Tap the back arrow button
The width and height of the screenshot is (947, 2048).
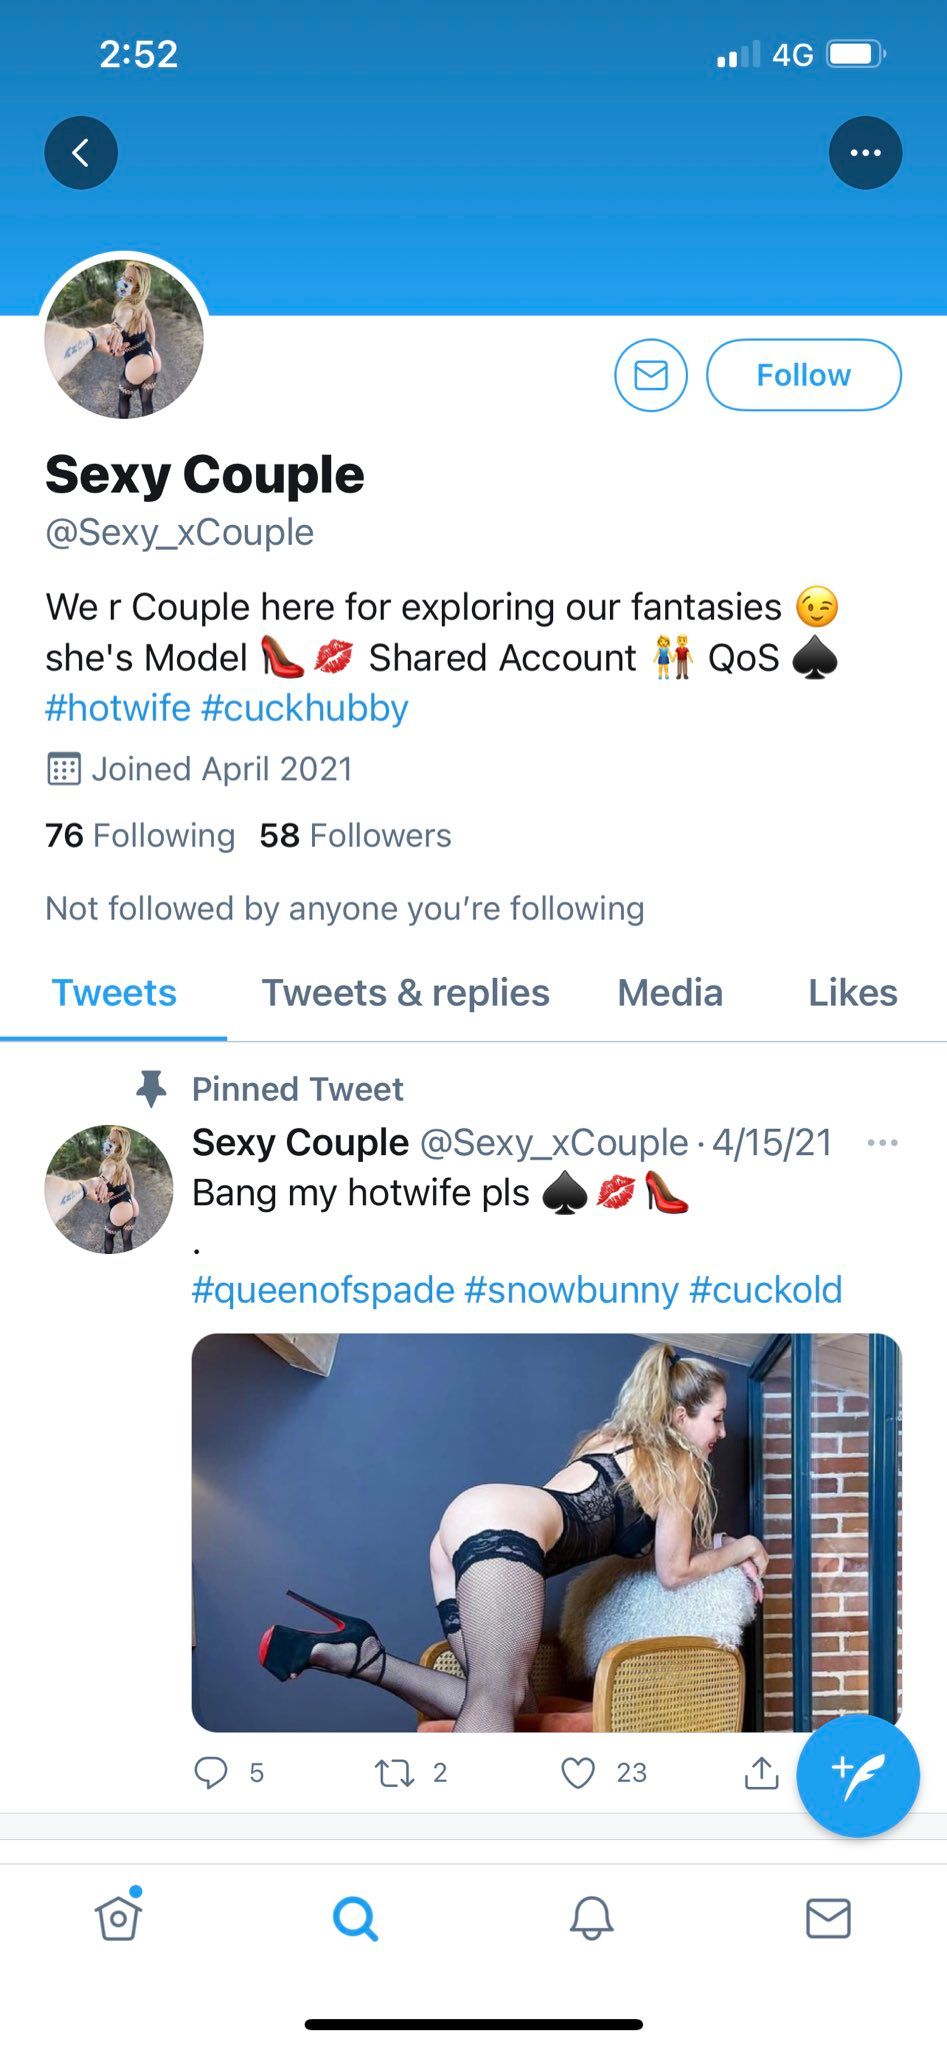click(81, 153)
